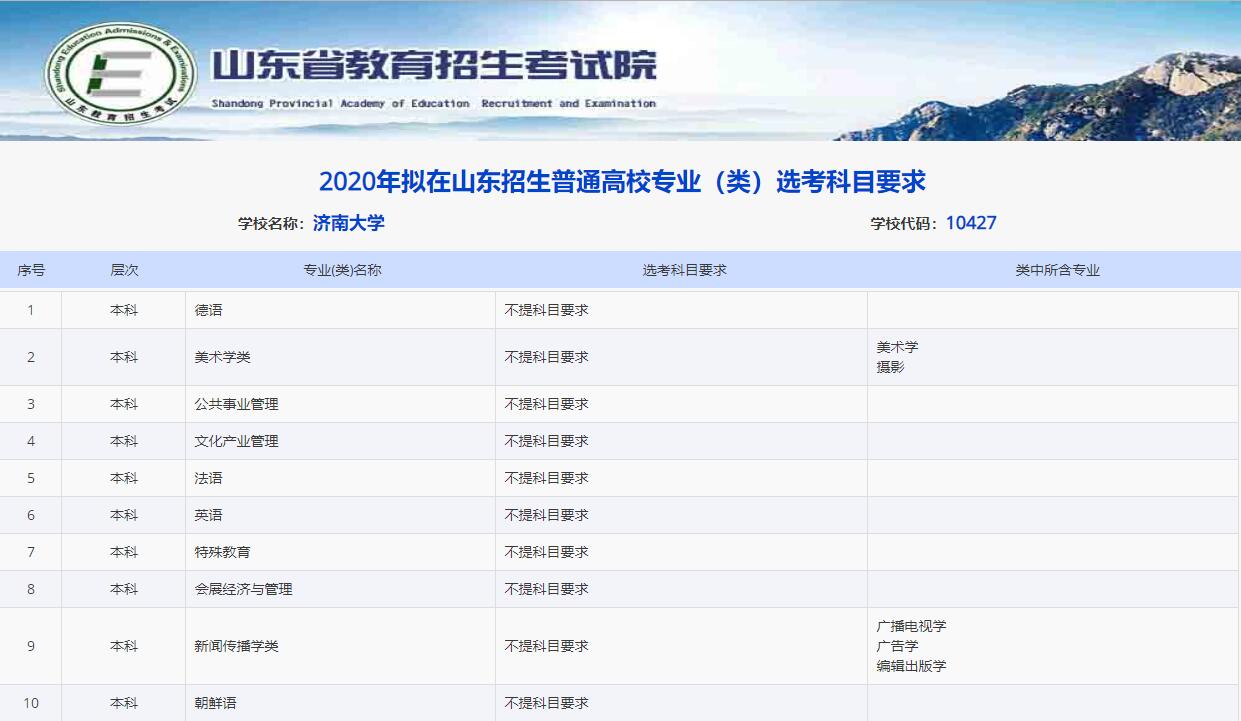Click school code 10427
Screen dimensions: 1241x721
970,223
